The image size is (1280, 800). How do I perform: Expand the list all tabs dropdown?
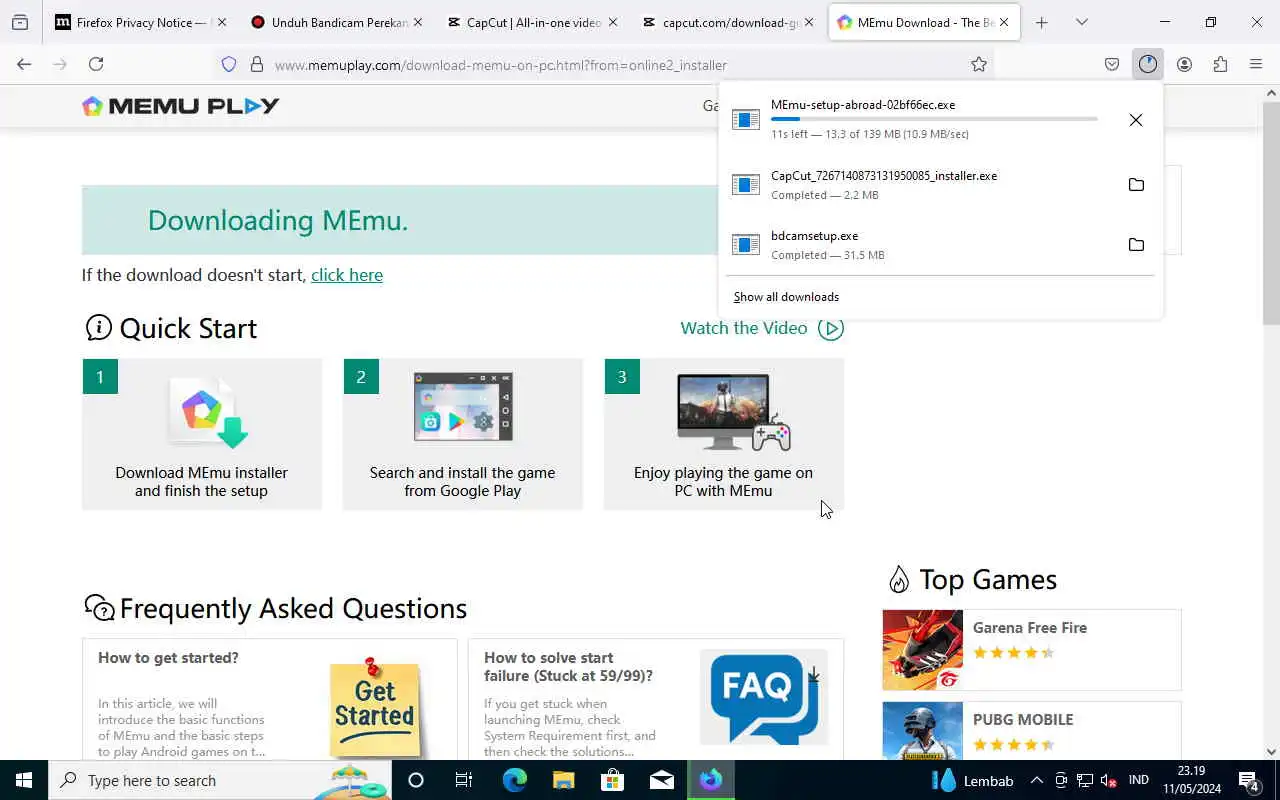click(x=1082, y=22)
